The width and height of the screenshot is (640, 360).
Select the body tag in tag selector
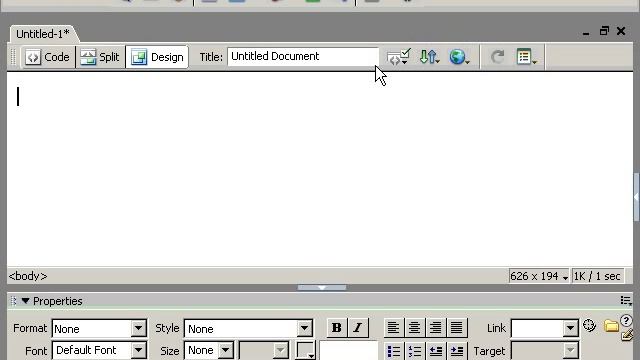[x=28, y=276]
